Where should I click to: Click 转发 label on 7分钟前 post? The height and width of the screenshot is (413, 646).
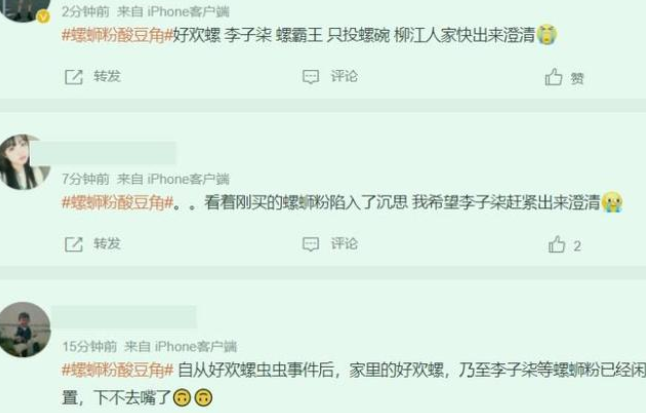pos(107,244)
